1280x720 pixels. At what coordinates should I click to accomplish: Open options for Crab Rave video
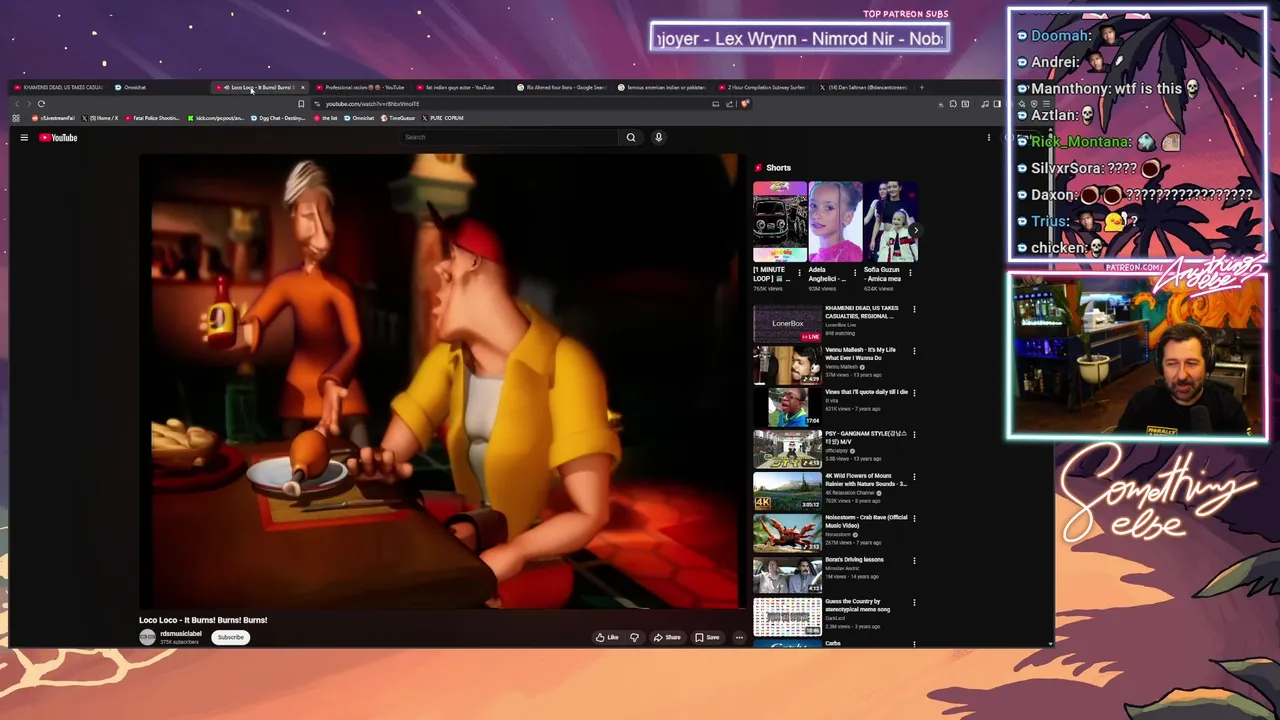point(914,520)
